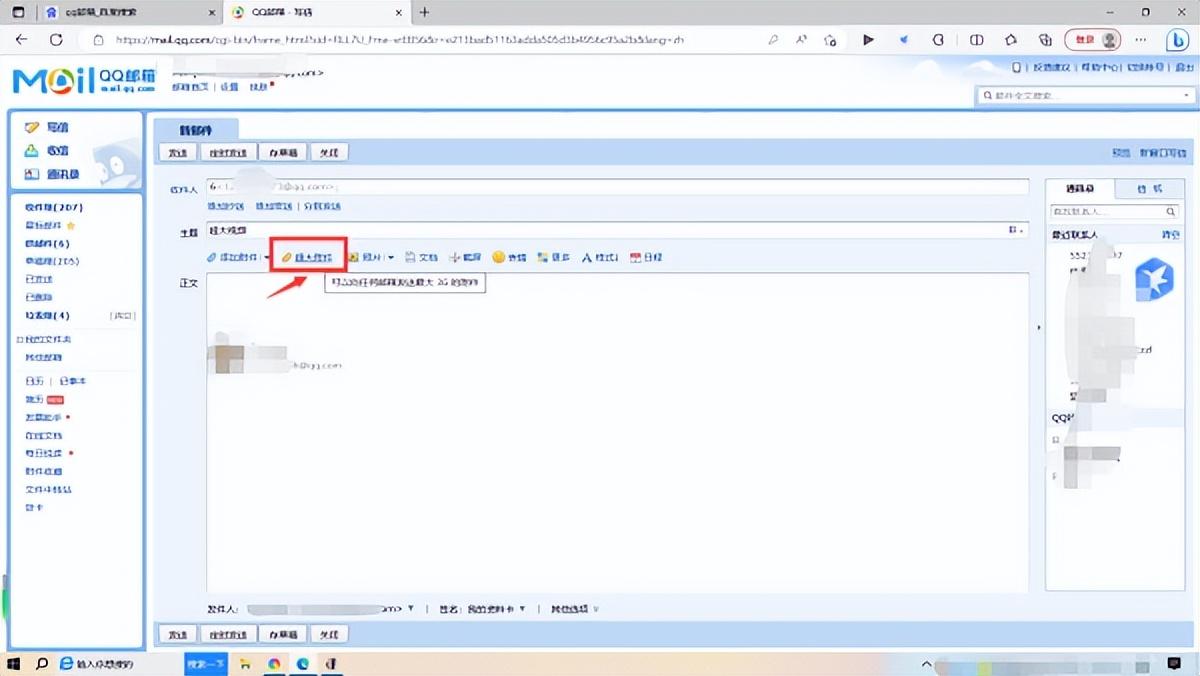Open the 签名 signature dropdown

(522, 609)
